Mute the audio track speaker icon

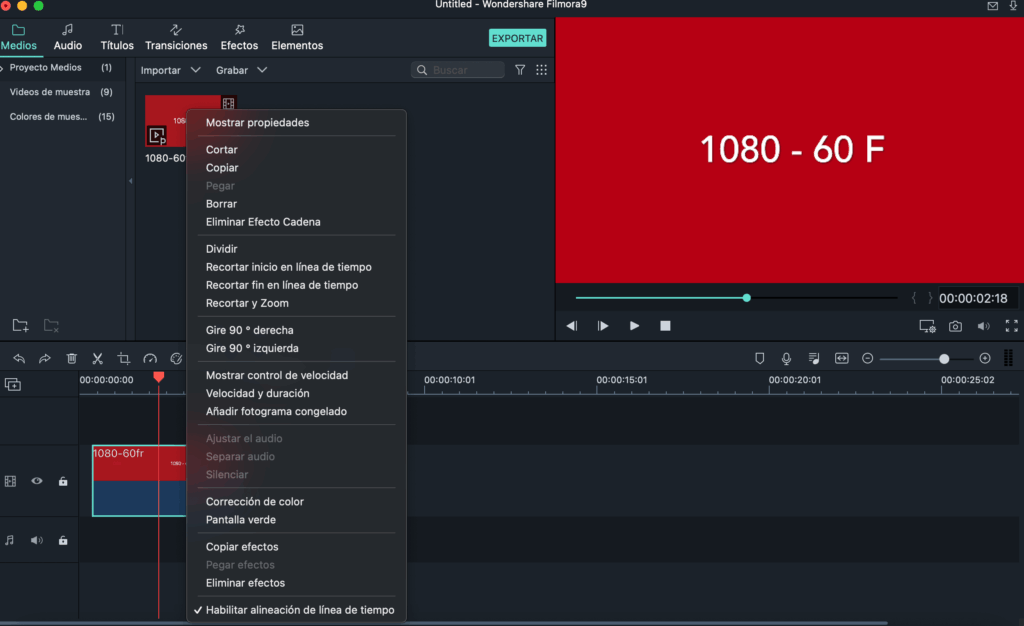(37, 540)
